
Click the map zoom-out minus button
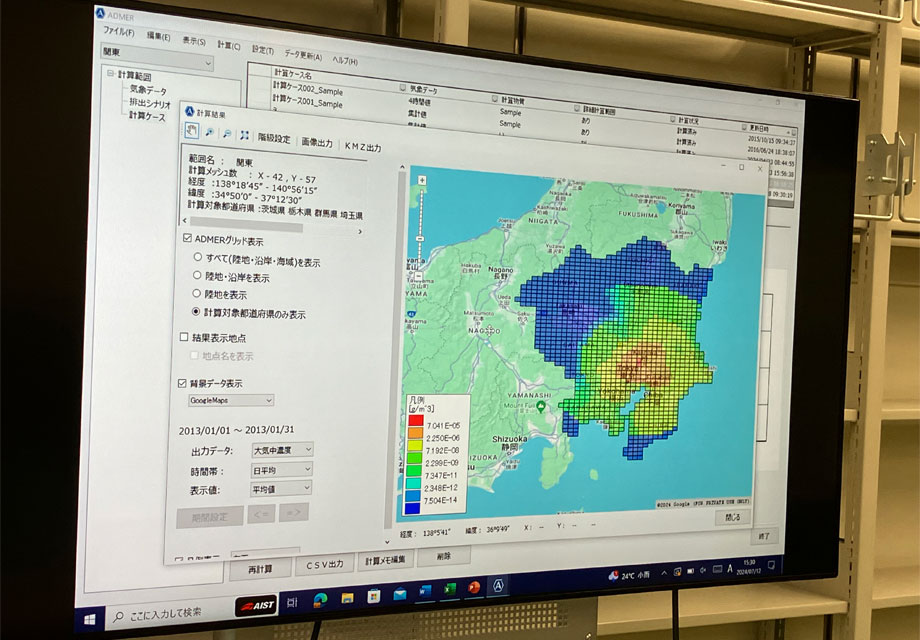point(419,275)
